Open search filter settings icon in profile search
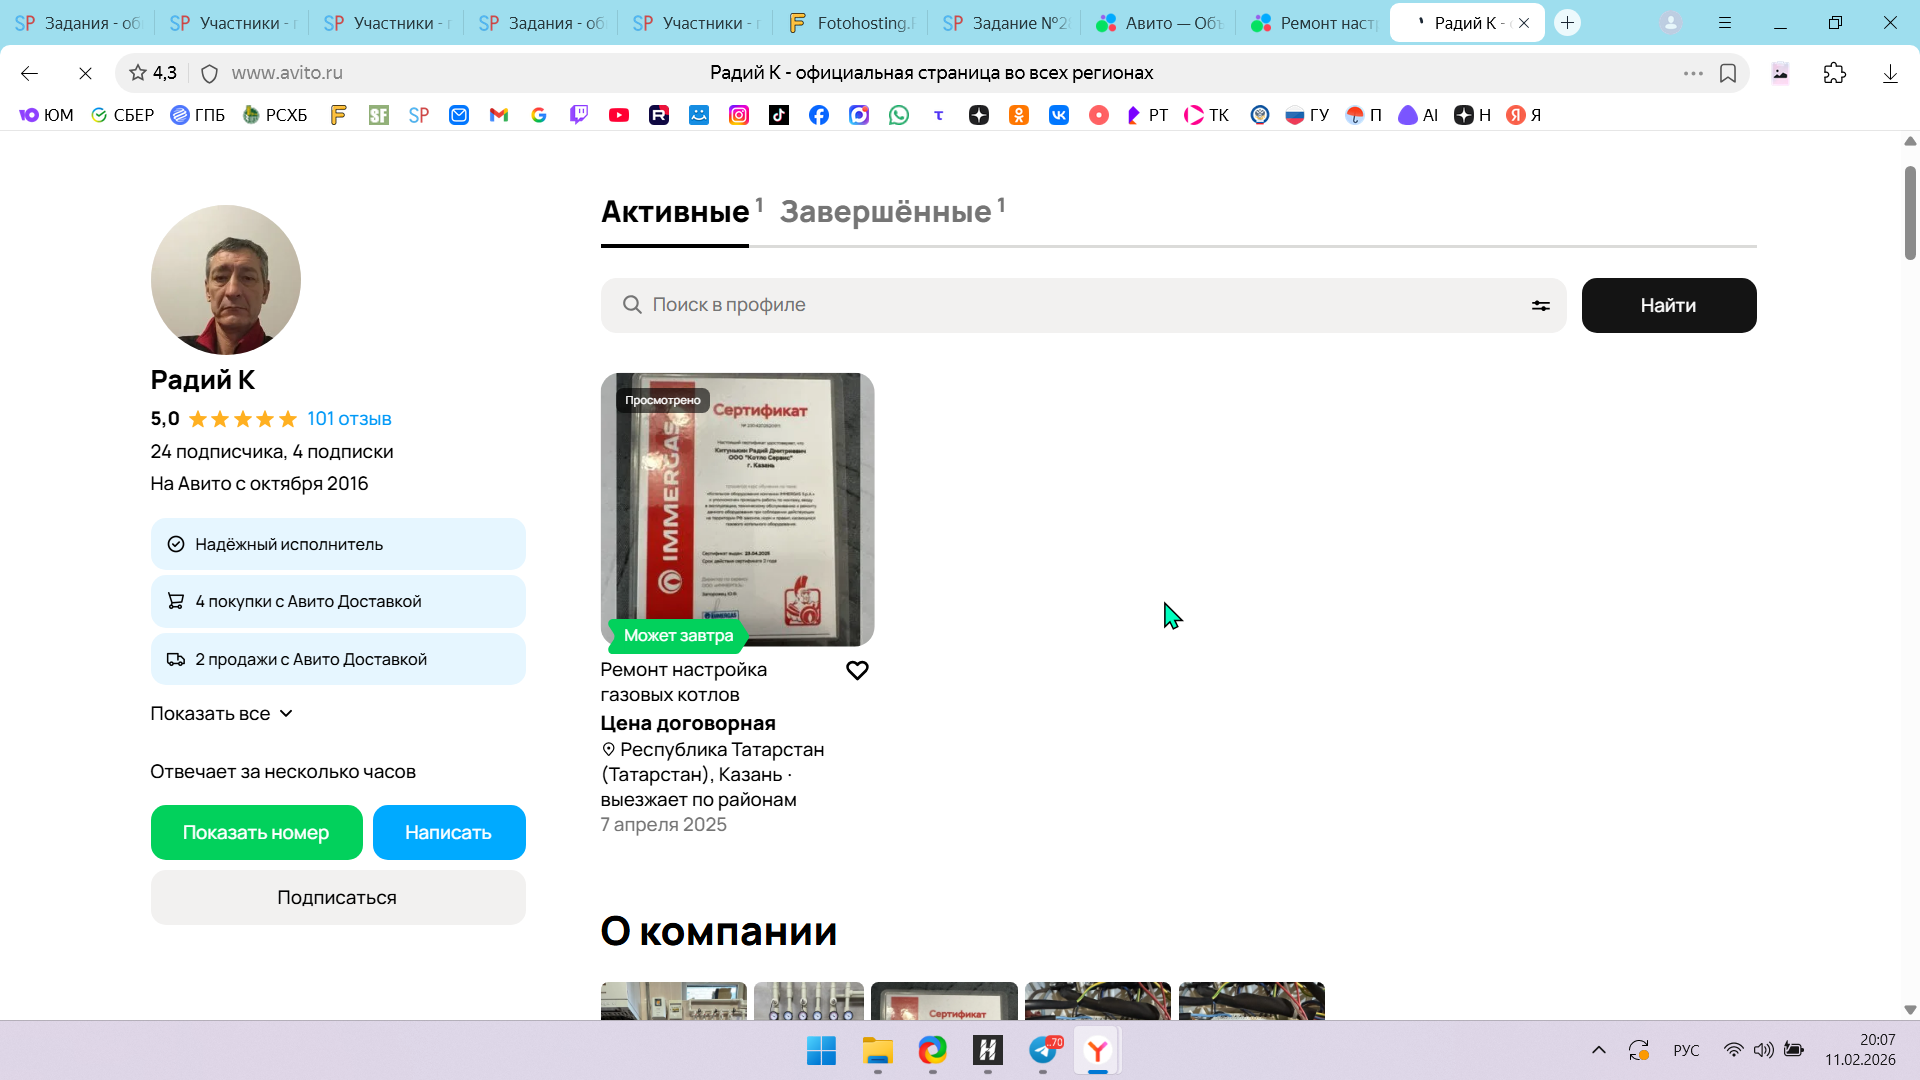This screenshot has width=1920, height=1080. coord(1540,306)
